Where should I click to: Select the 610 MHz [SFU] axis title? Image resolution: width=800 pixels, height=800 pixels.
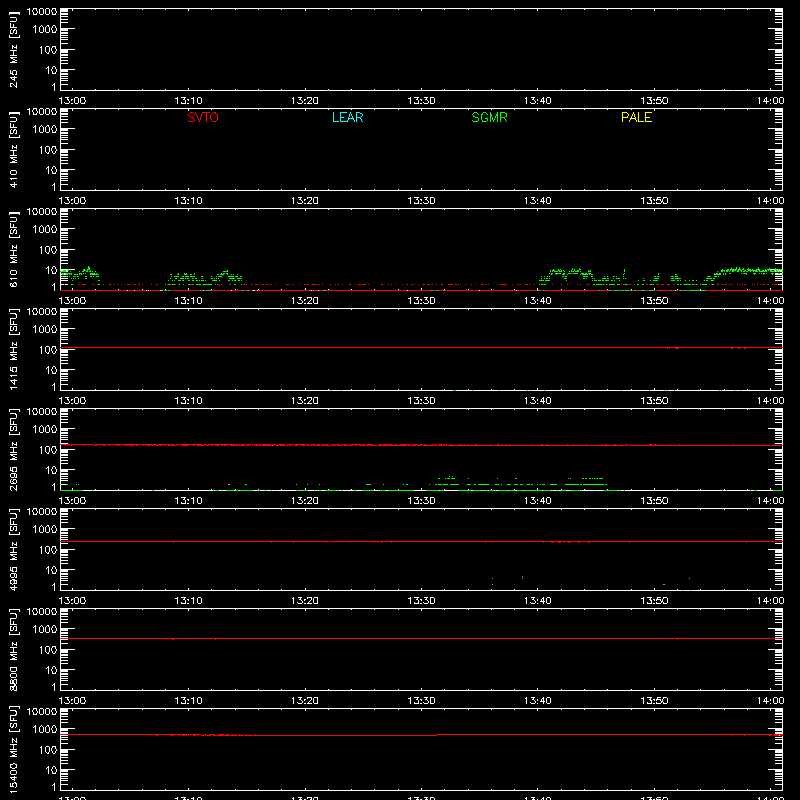[14, 249]
